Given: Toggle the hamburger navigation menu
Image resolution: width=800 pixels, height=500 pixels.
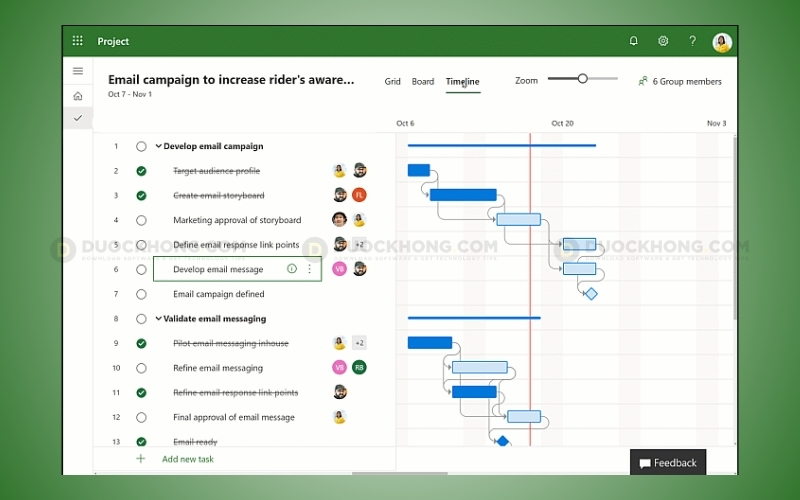Looking at the screenshot, I should tap(78, 71).
